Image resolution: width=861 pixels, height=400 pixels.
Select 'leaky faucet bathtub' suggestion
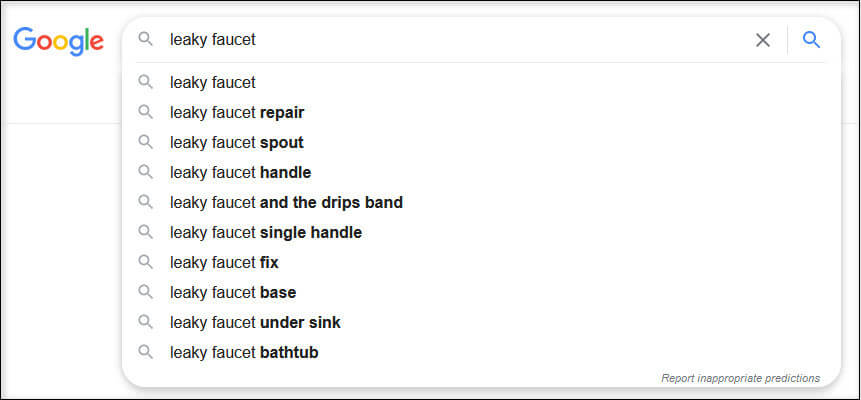coord(481,352)
